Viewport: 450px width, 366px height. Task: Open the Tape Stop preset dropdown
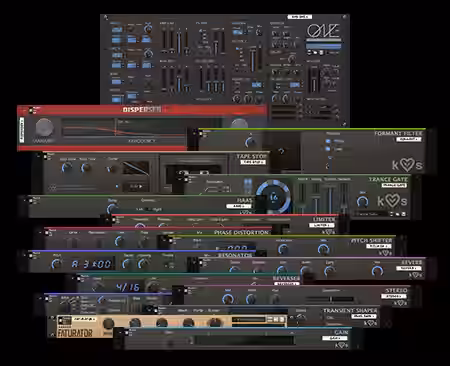point(253,162)
